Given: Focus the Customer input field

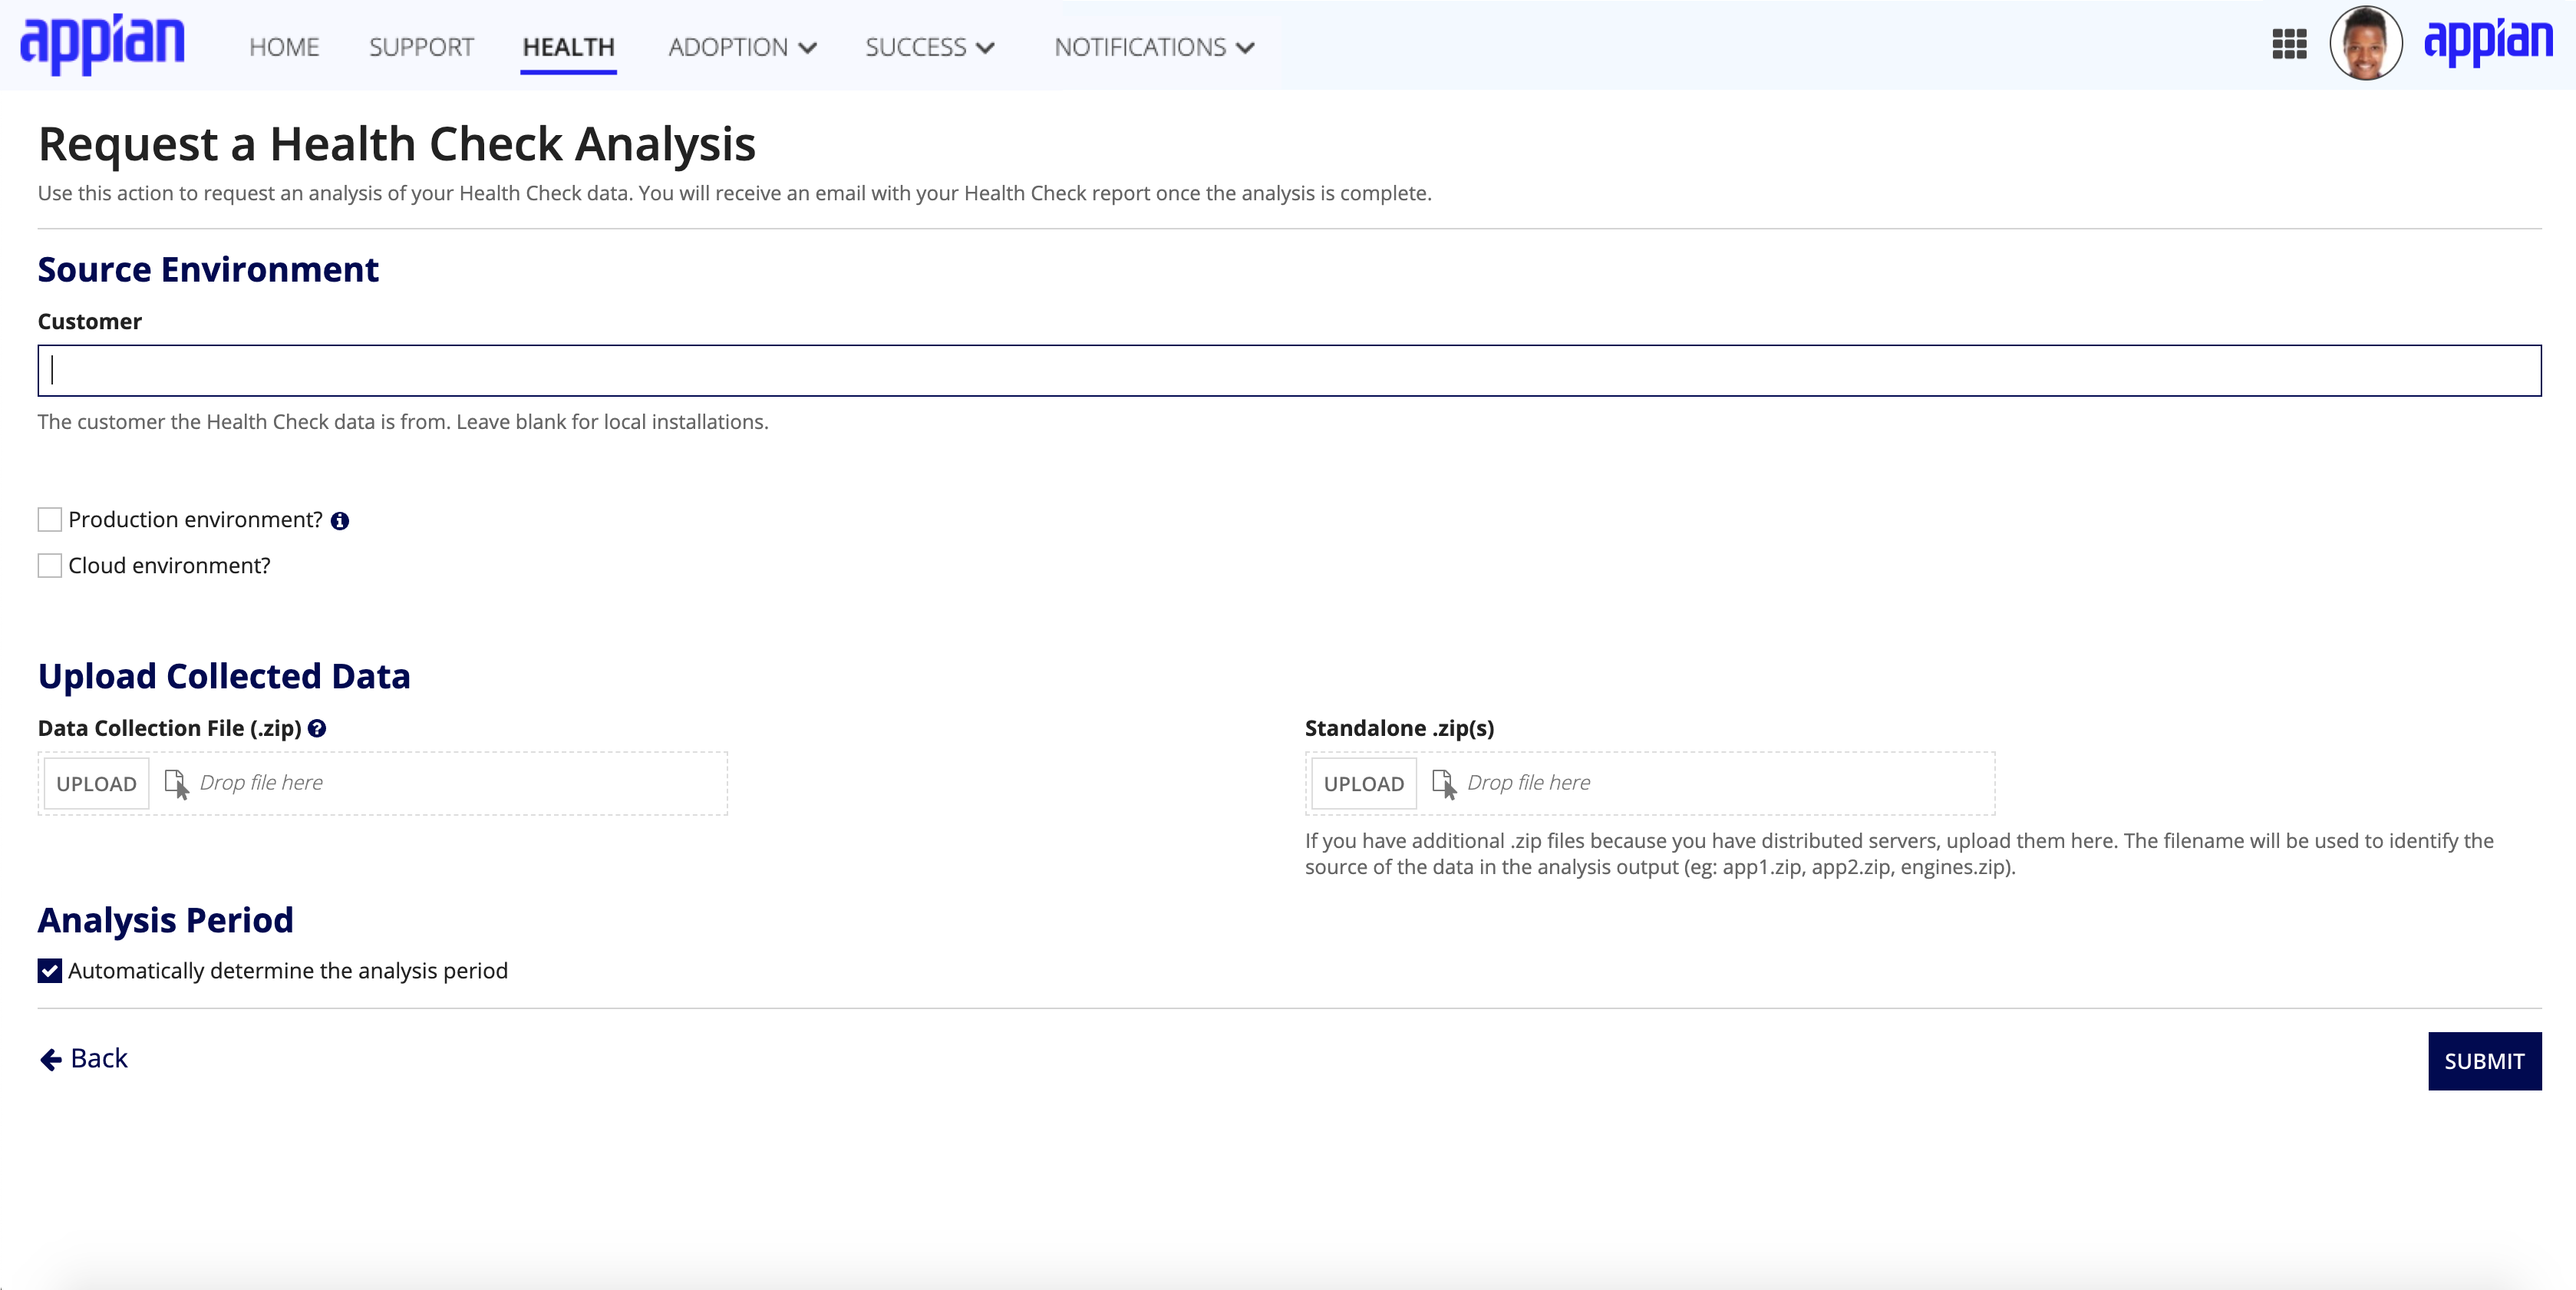Looking at the screenshot, I should [x=1289, y=371].
